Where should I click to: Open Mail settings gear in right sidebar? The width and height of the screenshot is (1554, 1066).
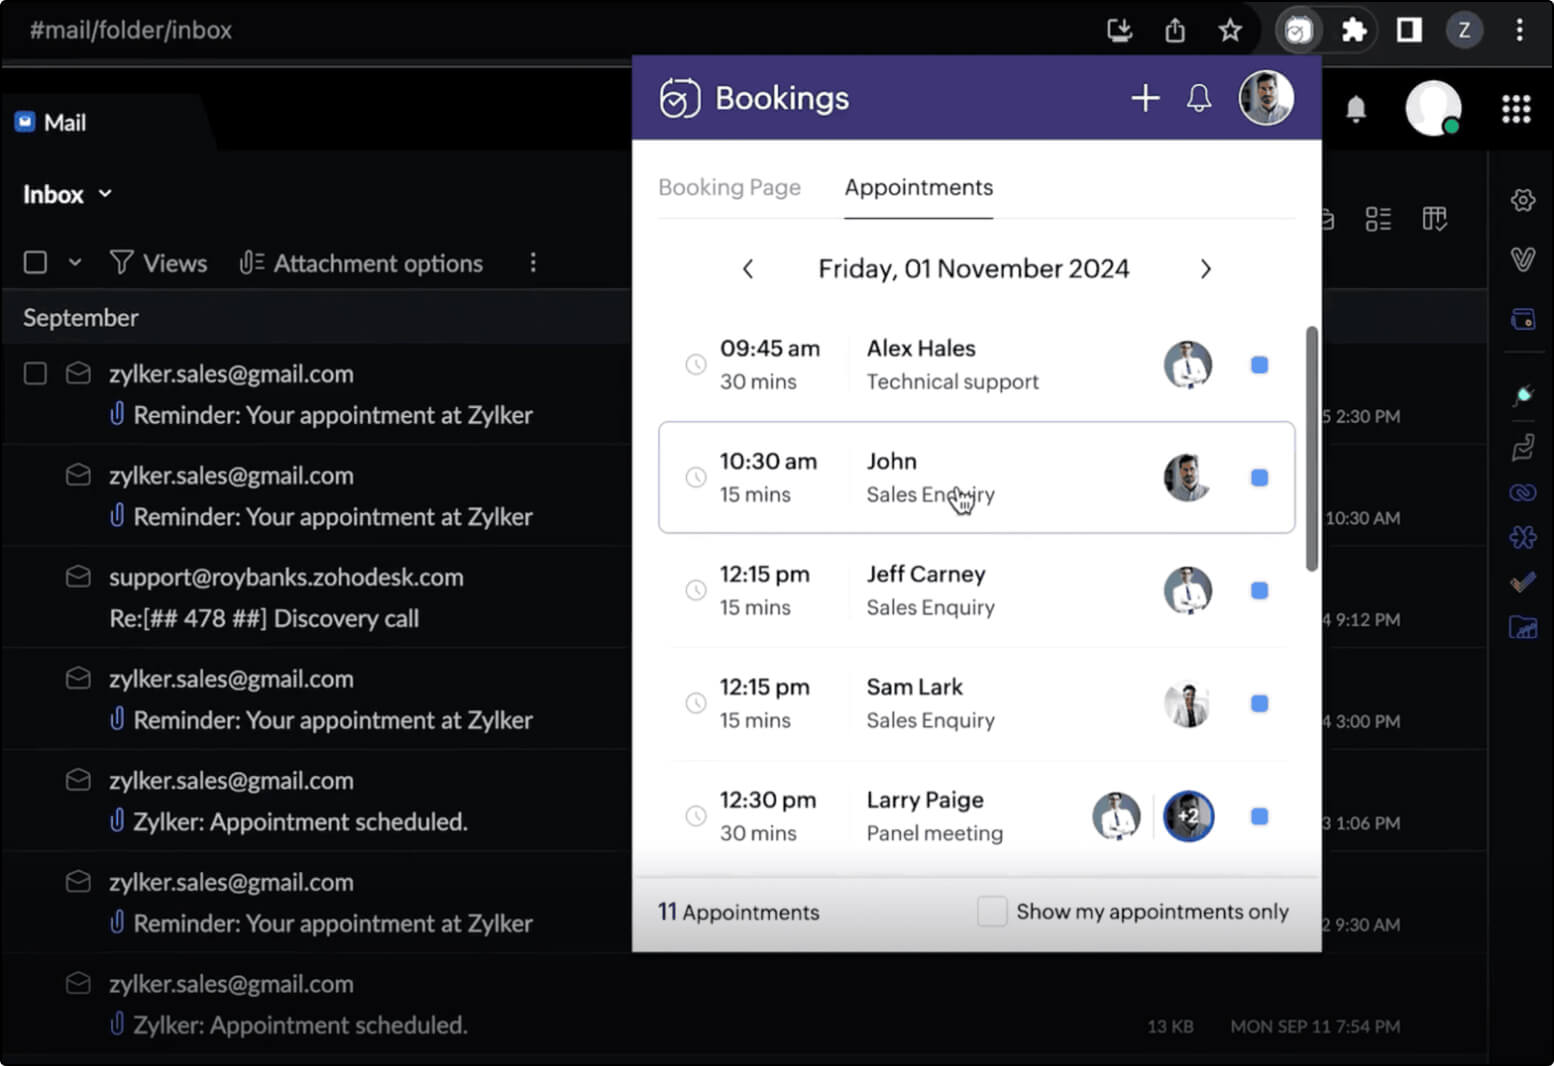tap(1522, 200)
